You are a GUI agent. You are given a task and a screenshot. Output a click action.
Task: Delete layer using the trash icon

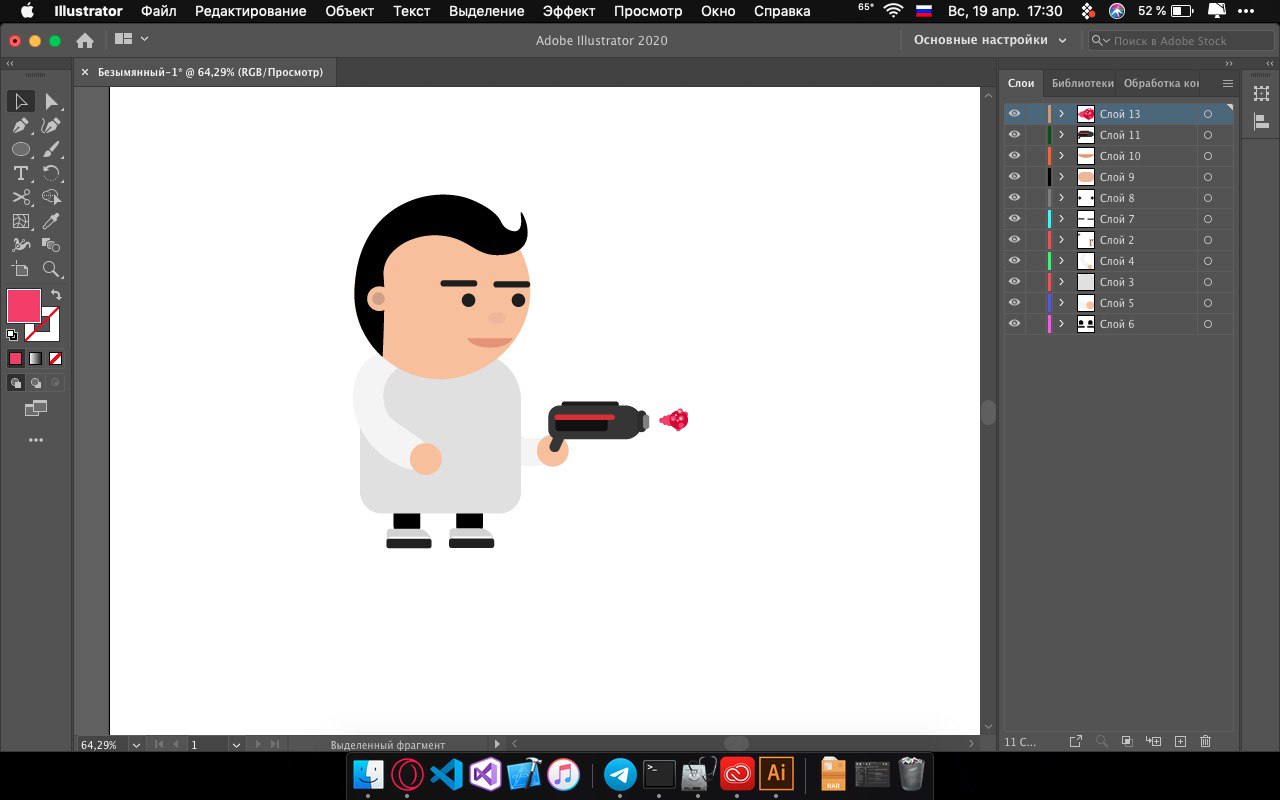pyautogui.click(x=1205, y=742)
